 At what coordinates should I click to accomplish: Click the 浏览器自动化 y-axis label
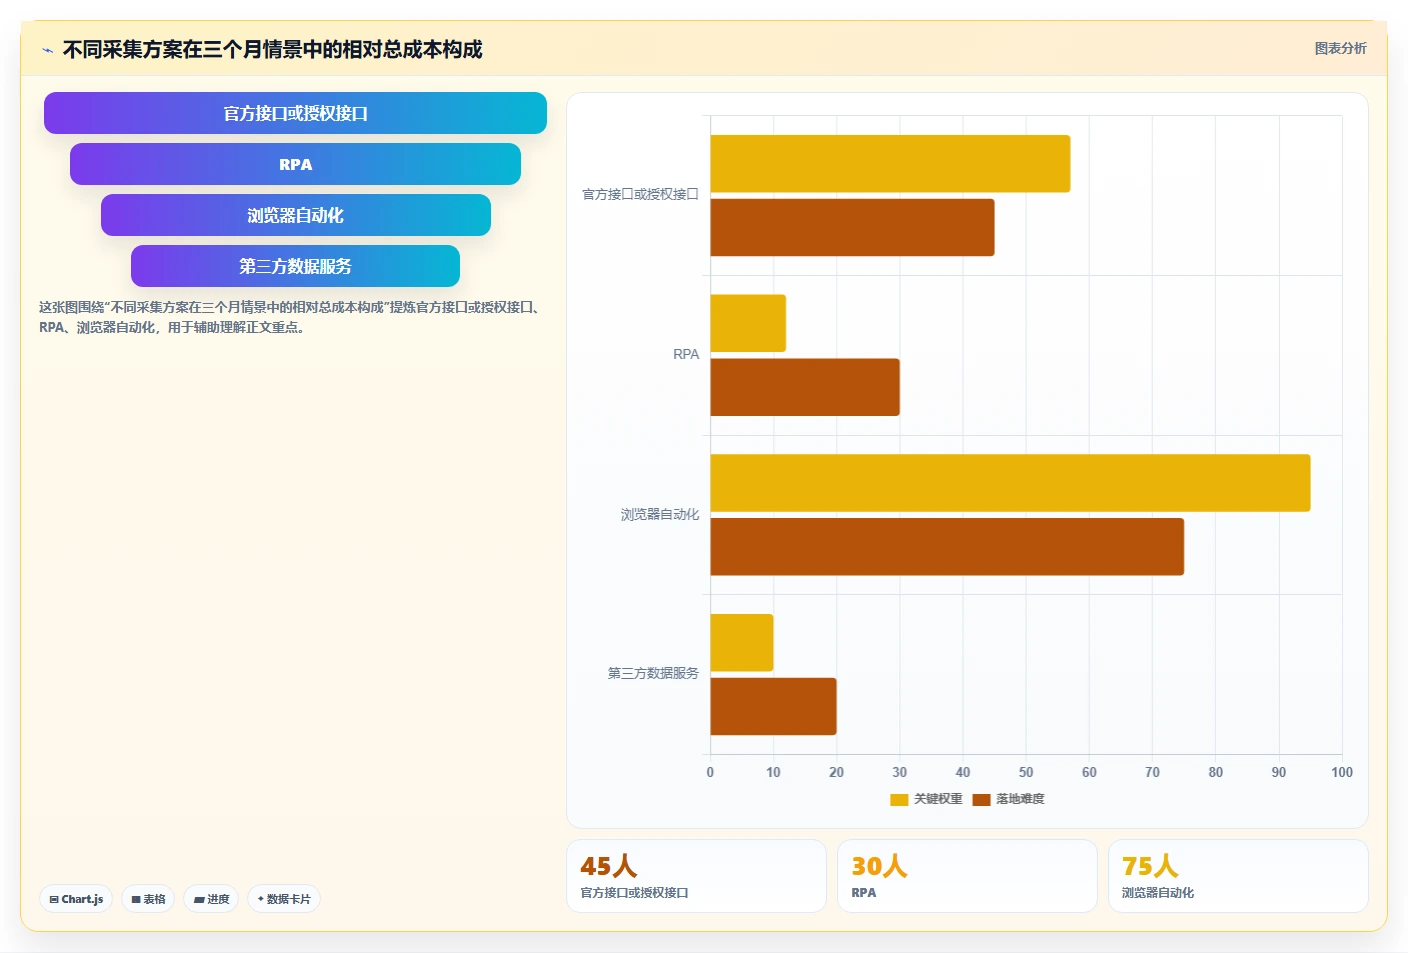coord(660,514)
